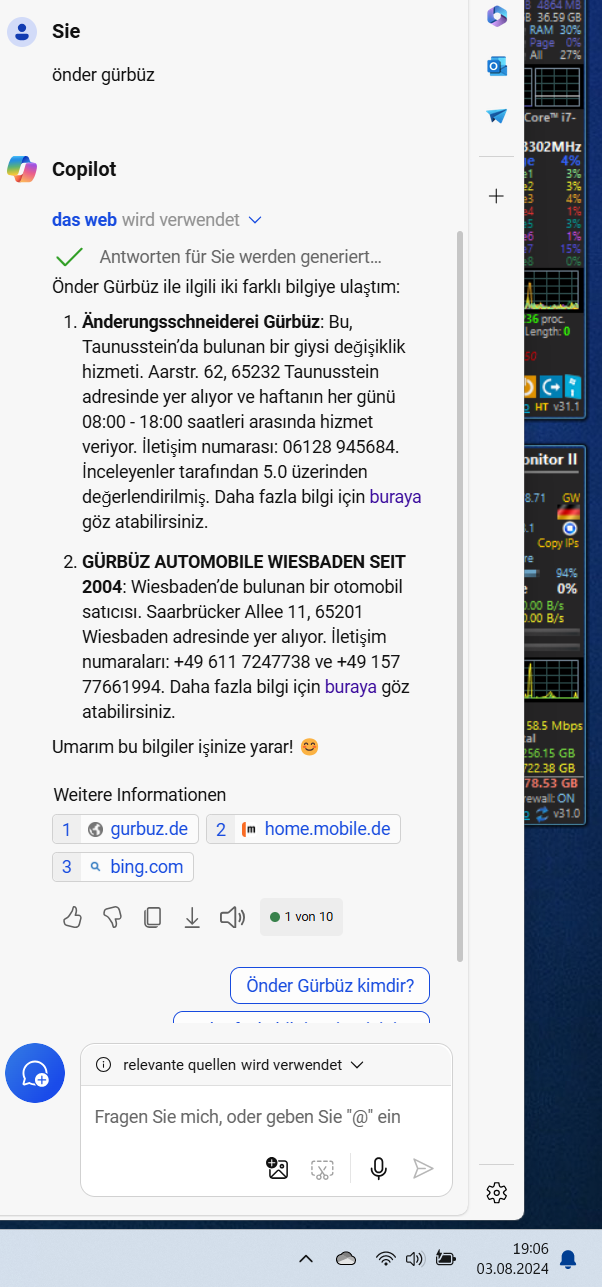This screenshot has height=1287, width=602.
Task: Click the Copilot logo icon
Action: tap(22, 169)
